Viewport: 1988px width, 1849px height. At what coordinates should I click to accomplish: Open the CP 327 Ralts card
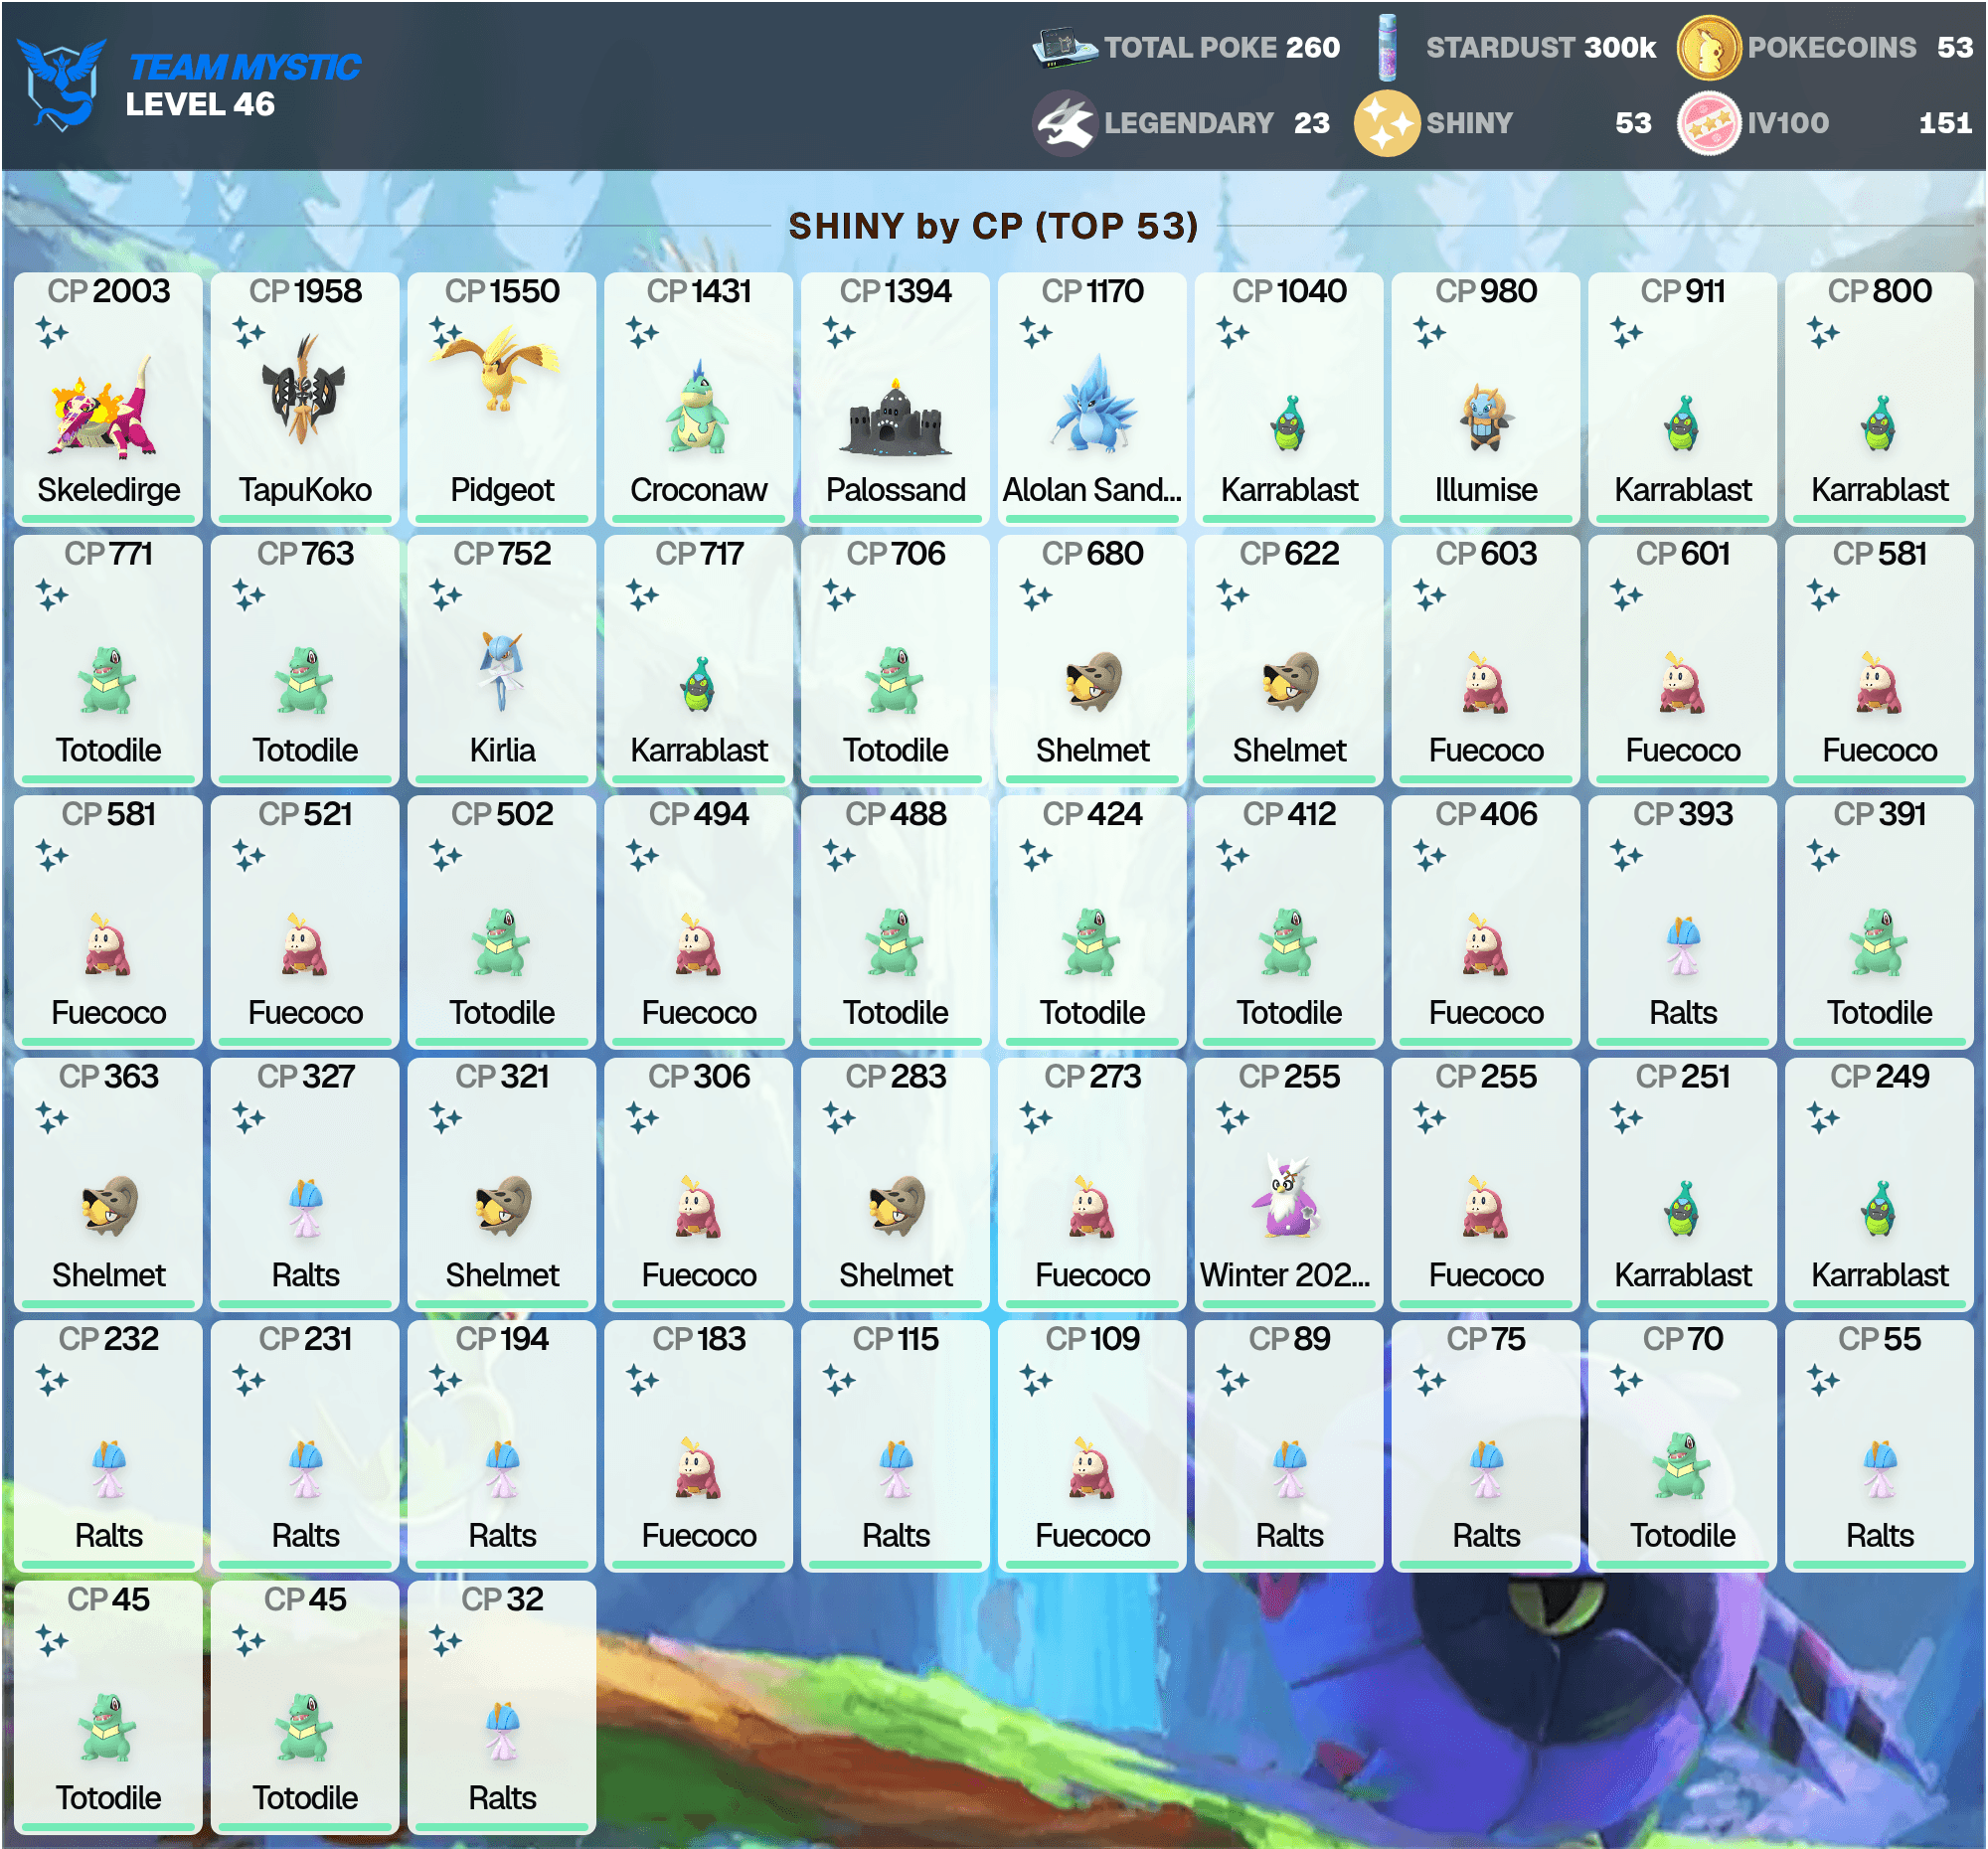(x=305, y=1185)
